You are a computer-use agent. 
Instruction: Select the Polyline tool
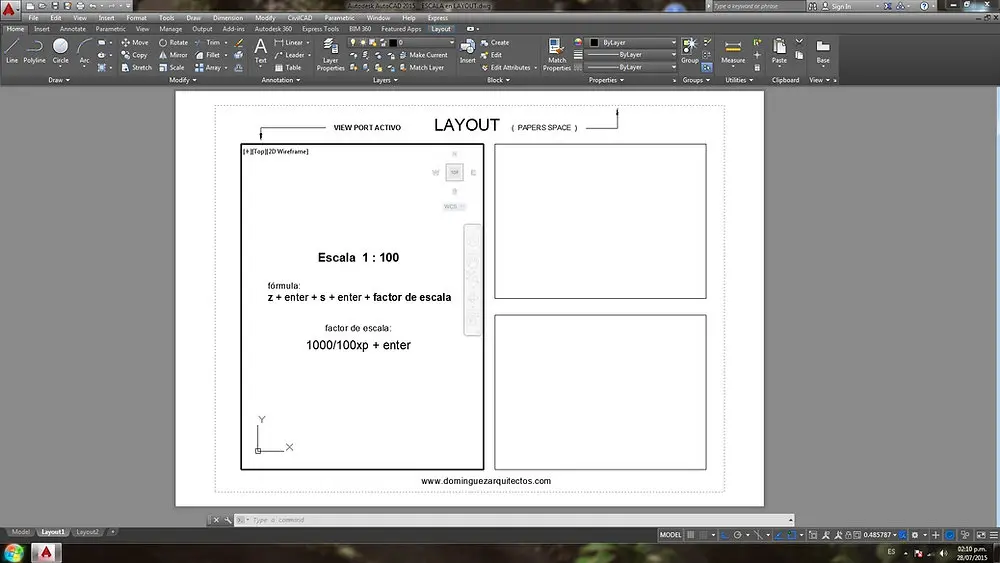(x=34, y=50)
